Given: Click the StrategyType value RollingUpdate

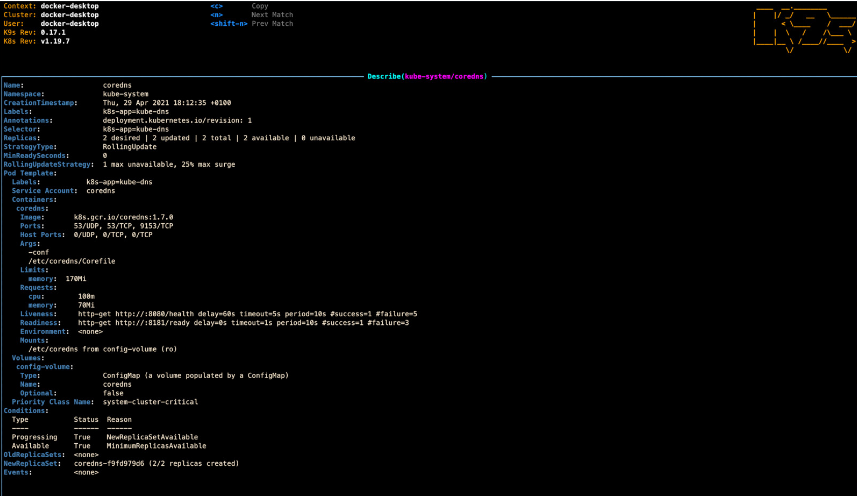Looking at the screenshot, I should 130,146.
